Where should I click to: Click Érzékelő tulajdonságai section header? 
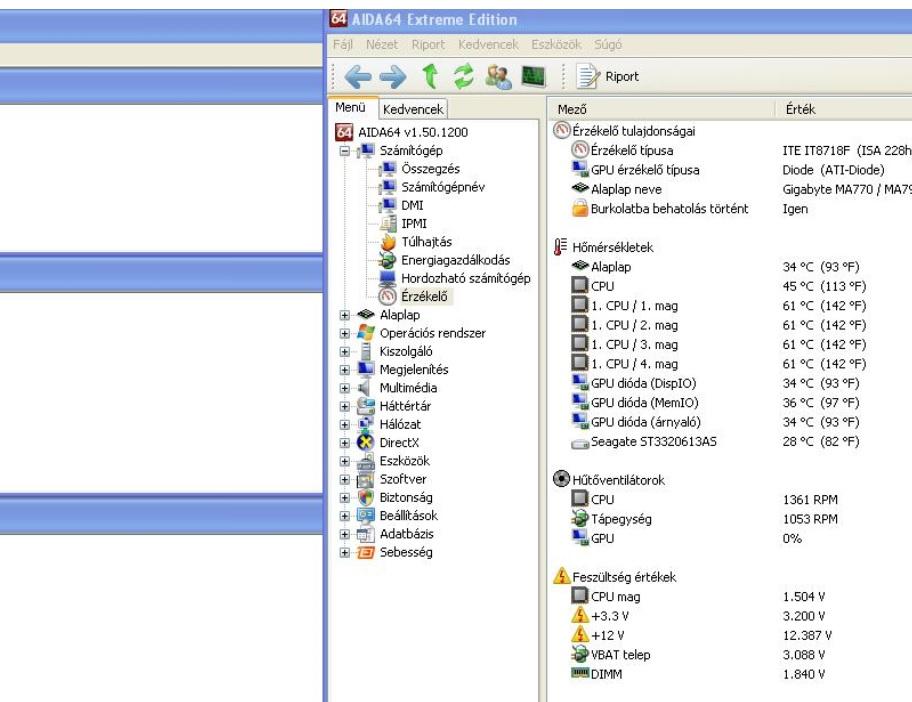click(x=633, y=131)
